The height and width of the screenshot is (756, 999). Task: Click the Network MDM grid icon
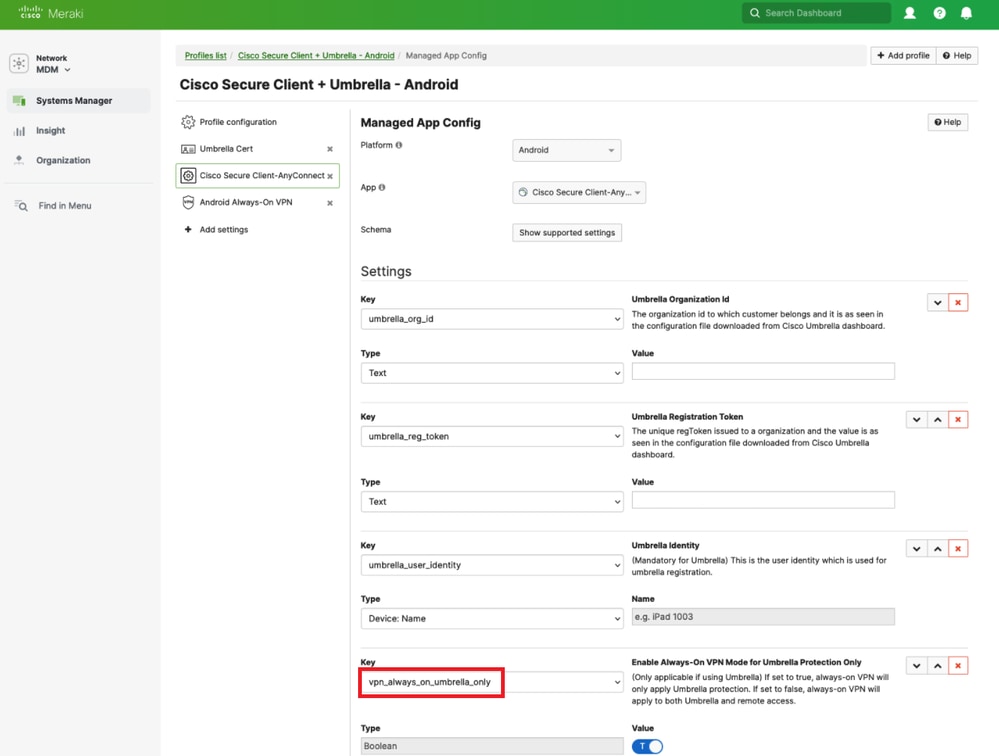18,63
